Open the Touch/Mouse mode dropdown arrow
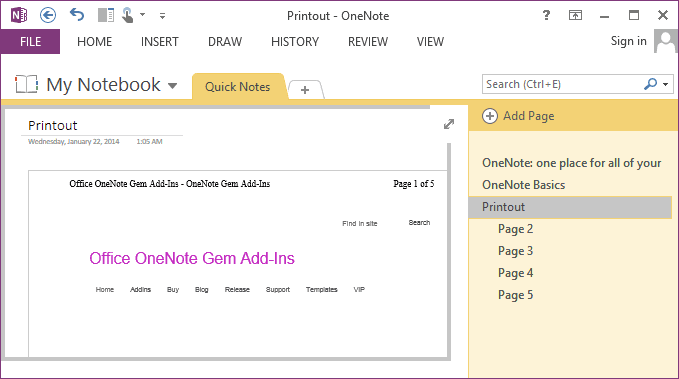The image size is (679, 379). click(x=142, y=15)
